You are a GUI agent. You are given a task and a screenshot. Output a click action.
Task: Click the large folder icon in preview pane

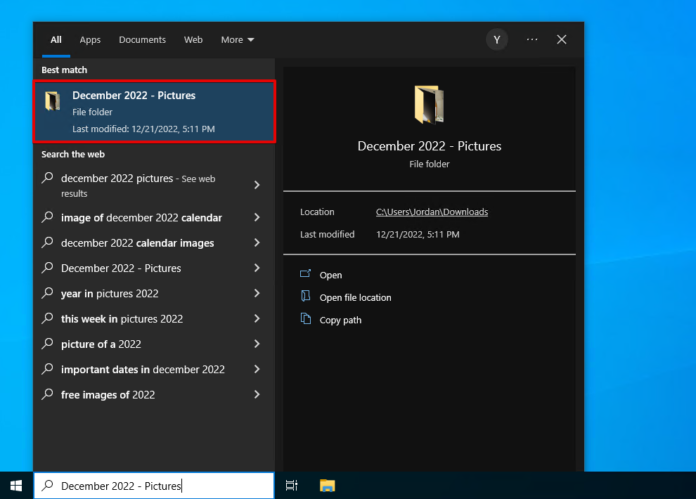(429, 105)
